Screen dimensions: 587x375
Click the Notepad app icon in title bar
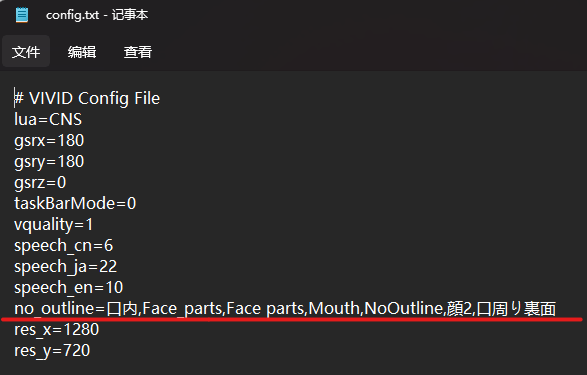[x=22, y=15]
